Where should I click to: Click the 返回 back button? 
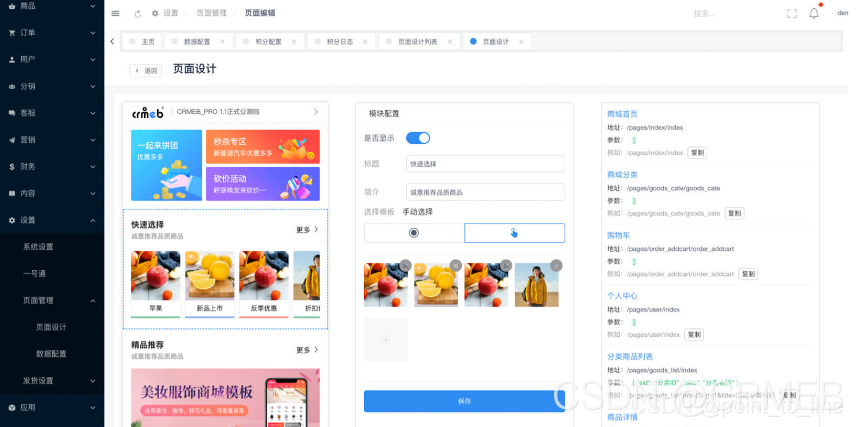[146, 71]
